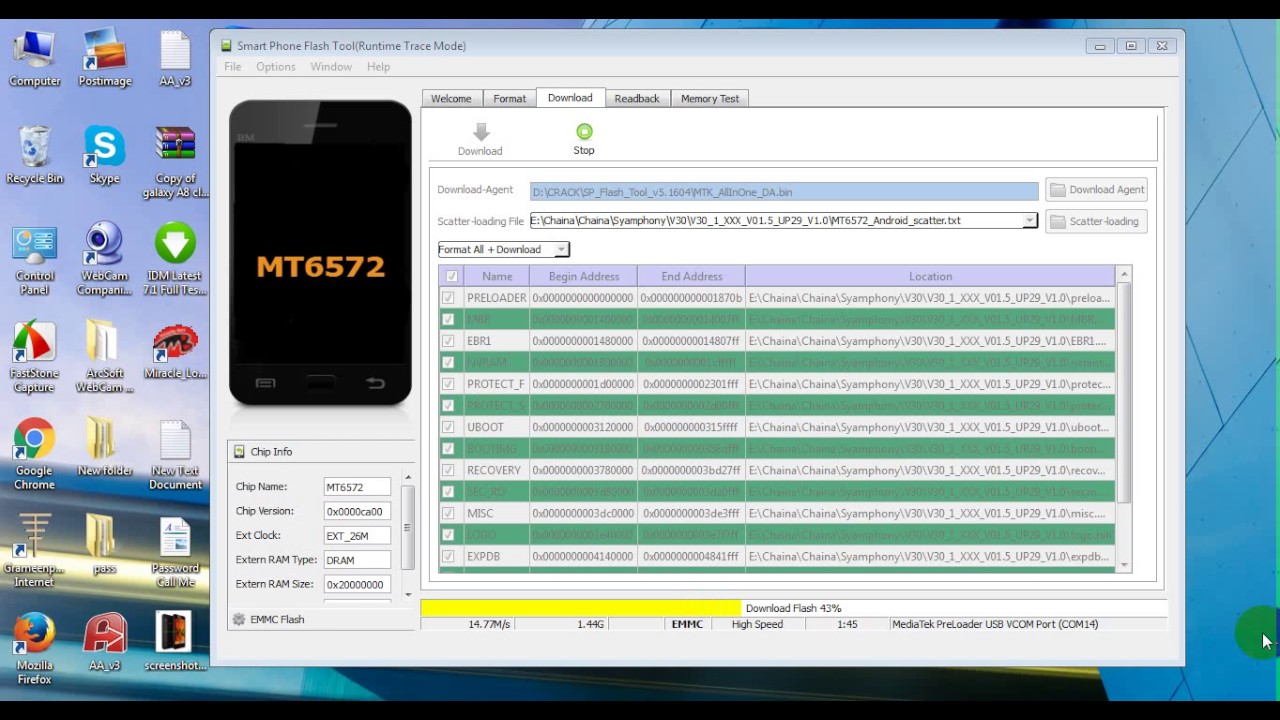Toggle the RECOVERY row checkbox
Viewport: 1280px width, 720px height.
[448, 470]
